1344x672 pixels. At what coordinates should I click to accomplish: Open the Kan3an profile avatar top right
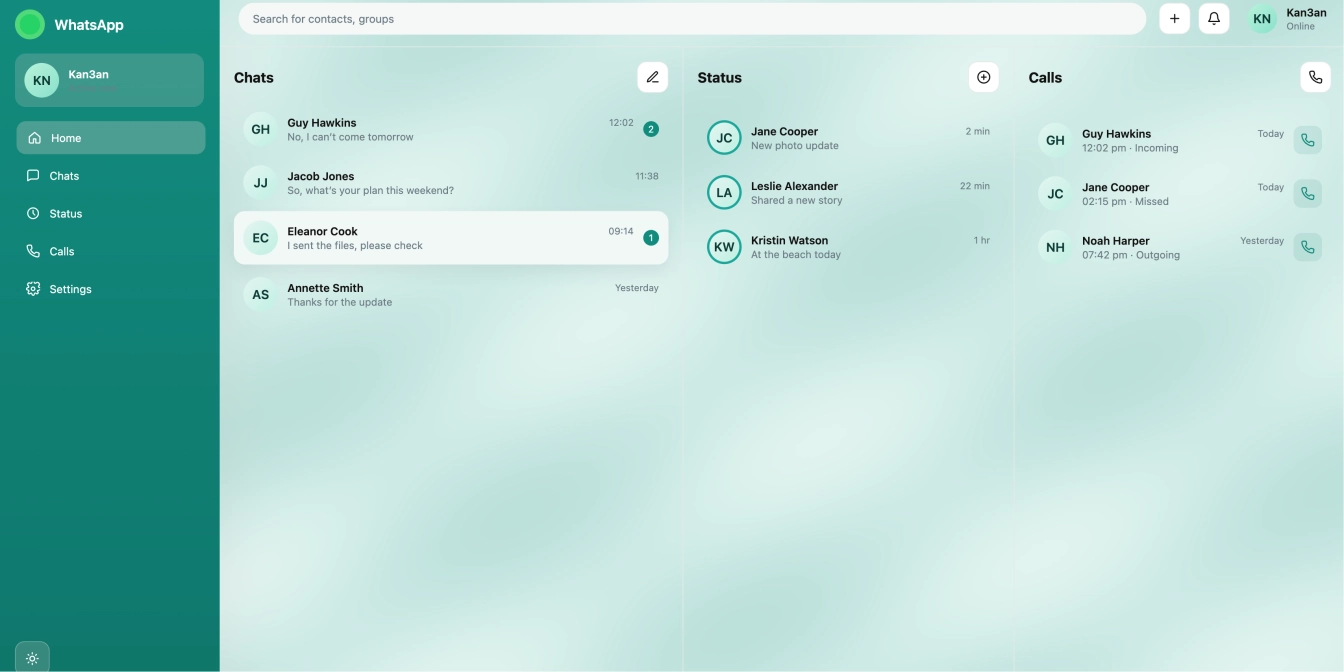pos(1261,18)
